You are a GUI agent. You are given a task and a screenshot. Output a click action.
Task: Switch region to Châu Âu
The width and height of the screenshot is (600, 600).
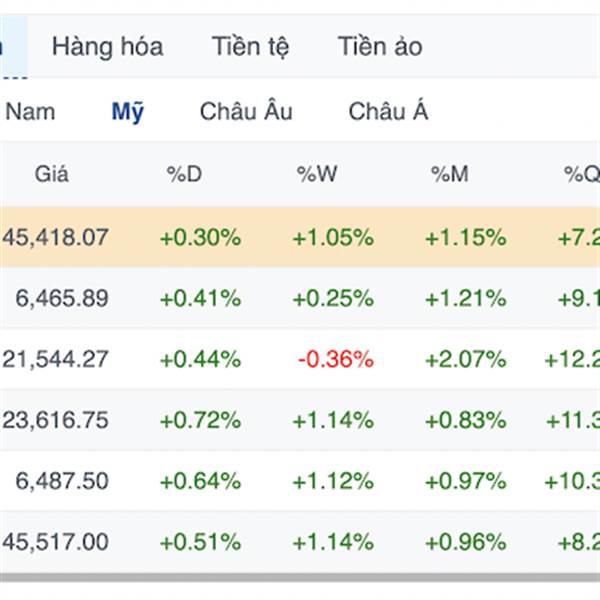pyautogui.click(x=246, y=111)
